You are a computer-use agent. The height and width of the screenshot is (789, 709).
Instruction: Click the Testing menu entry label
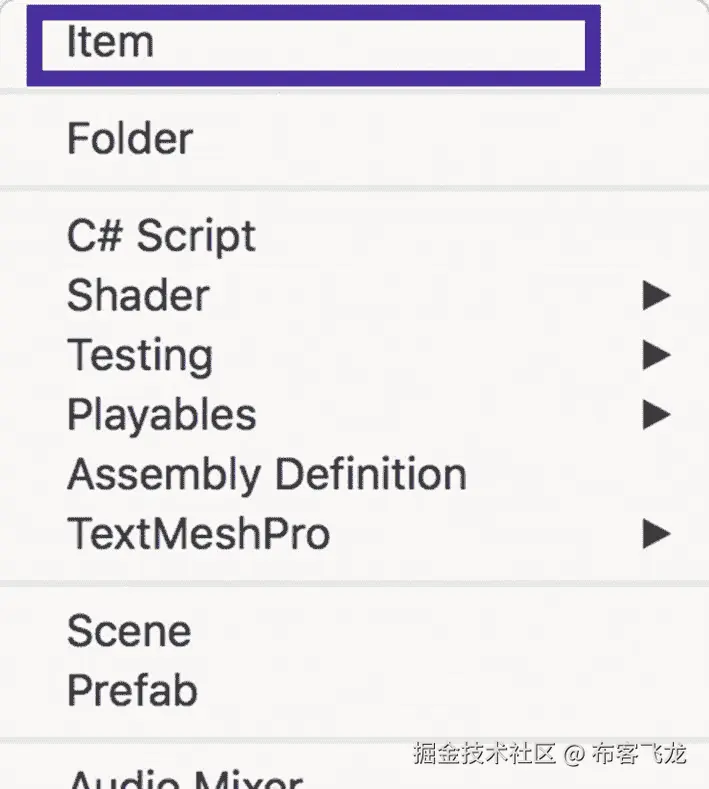pos(140,355)
